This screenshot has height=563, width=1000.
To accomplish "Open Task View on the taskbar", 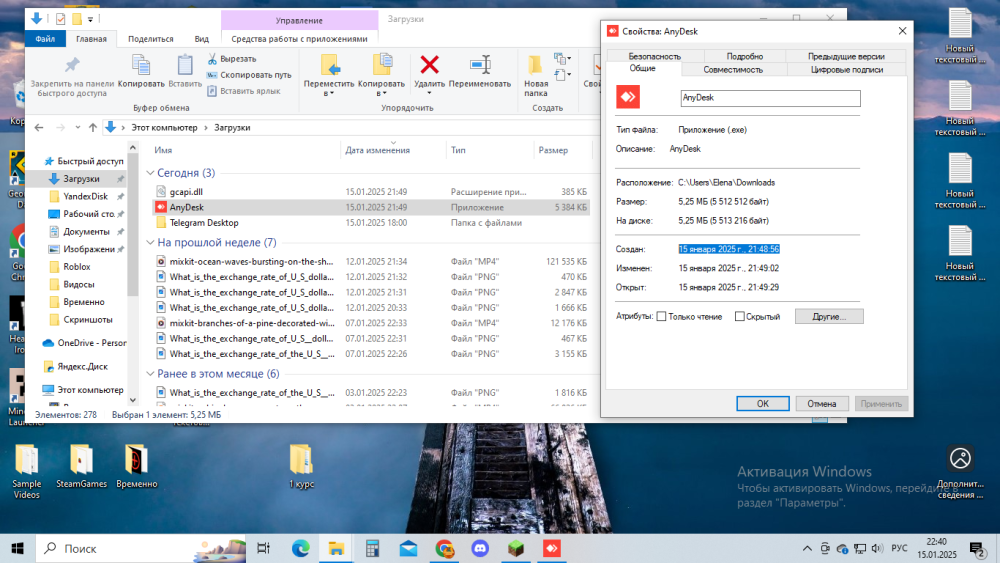I will [x=263, y=548].
